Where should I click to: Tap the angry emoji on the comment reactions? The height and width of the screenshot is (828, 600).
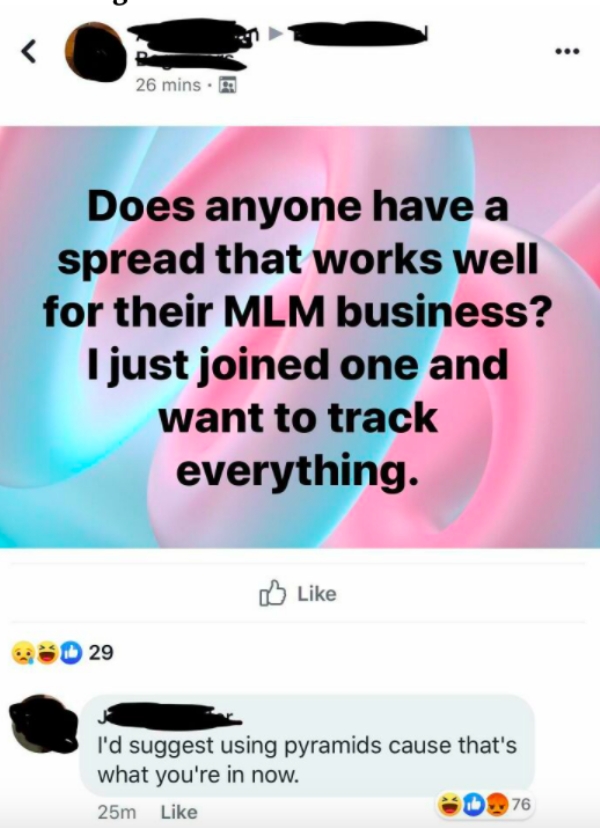pos(496,804)
